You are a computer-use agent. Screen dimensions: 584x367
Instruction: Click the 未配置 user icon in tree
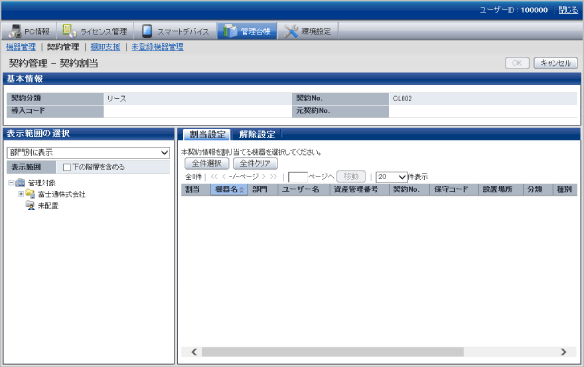(x=30, y=205)
